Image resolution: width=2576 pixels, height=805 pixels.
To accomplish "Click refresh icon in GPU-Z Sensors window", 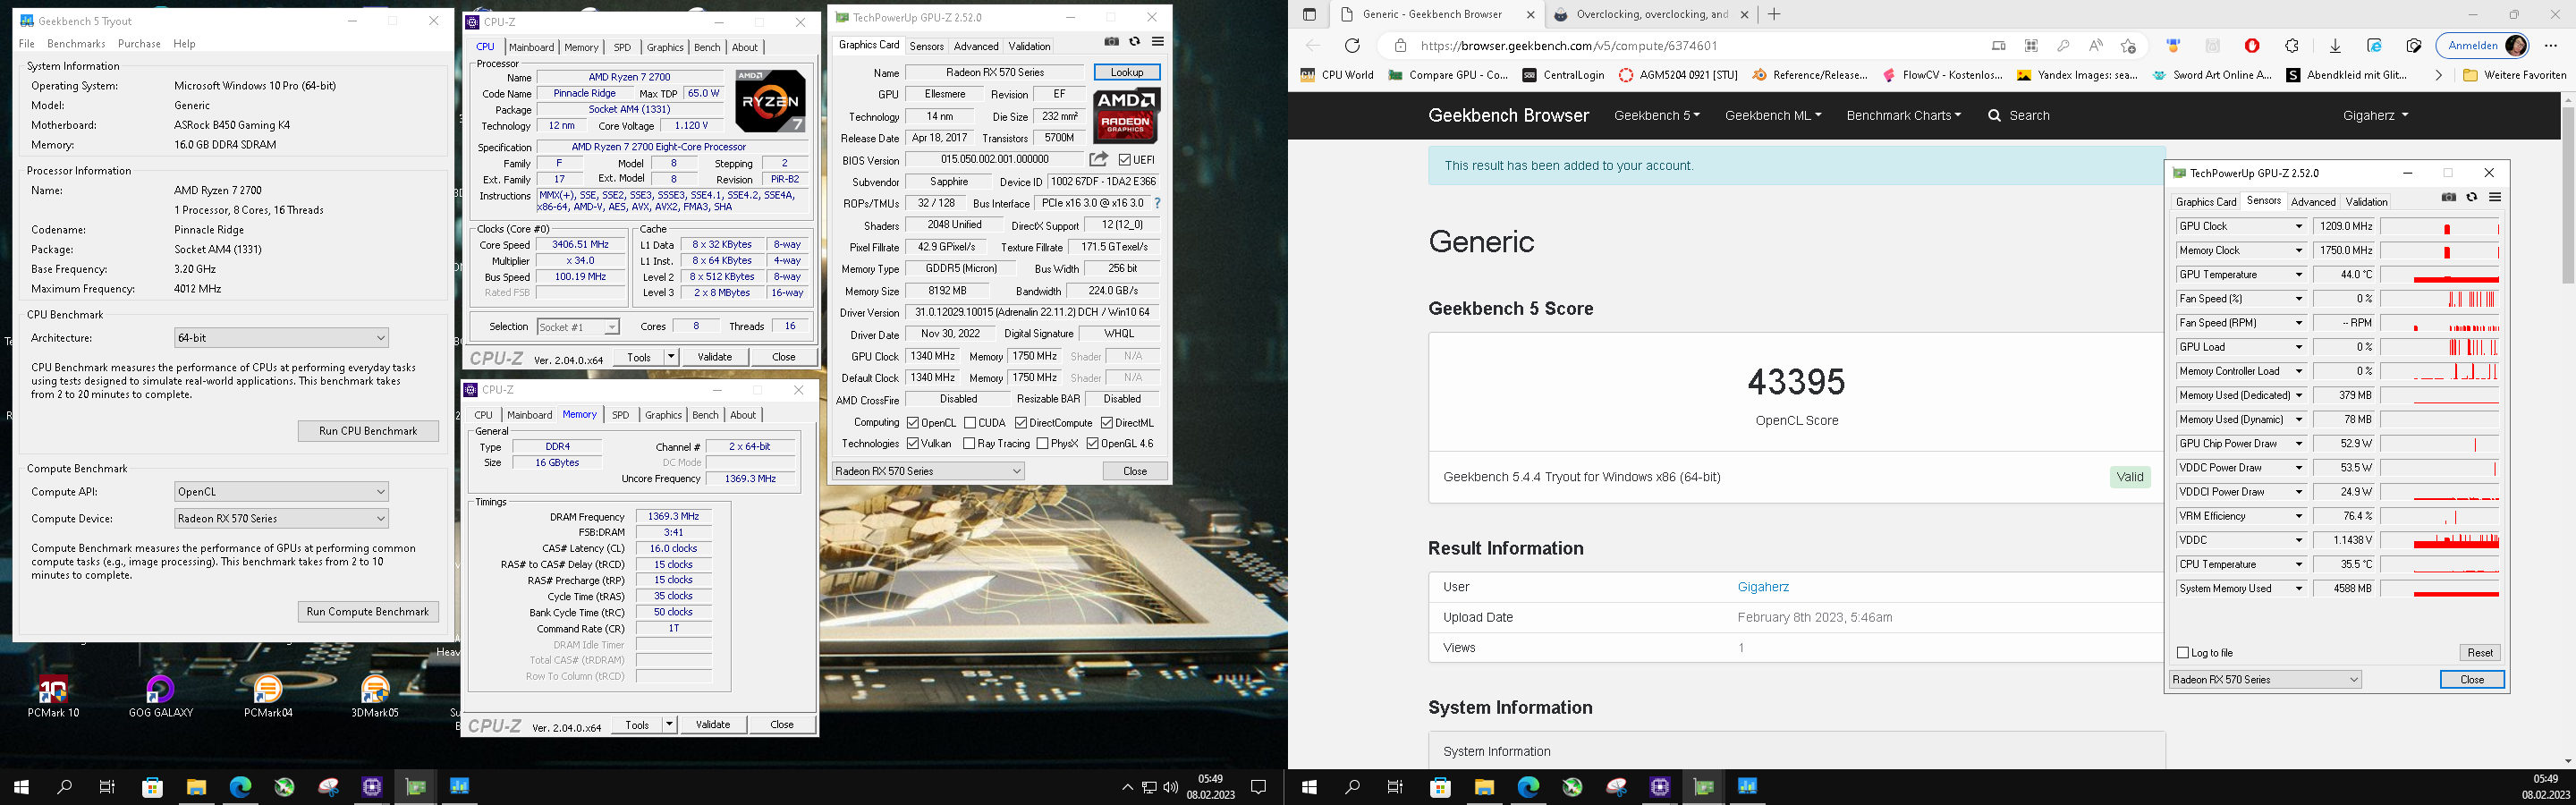I will (2471, 198).
